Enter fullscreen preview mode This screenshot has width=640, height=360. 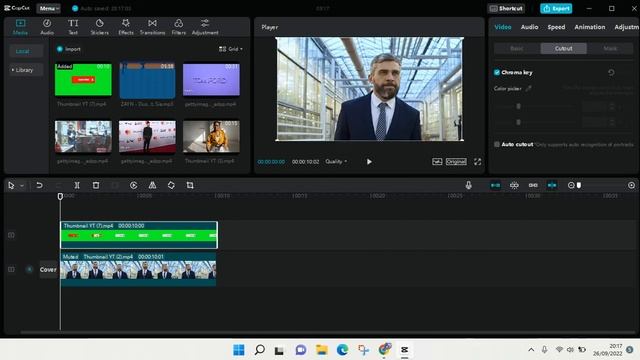click(x=477, y=162)
